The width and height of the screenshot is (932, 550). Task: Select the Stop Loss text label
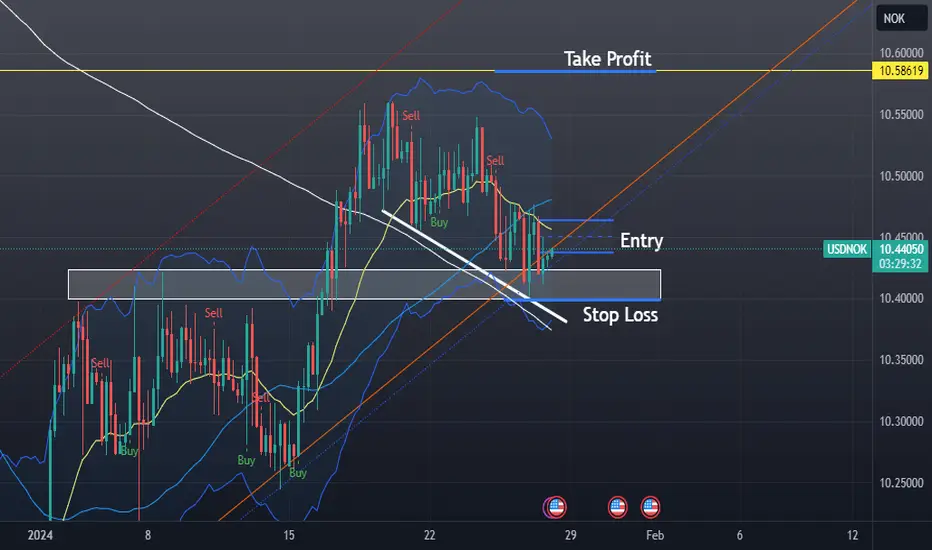620,315
